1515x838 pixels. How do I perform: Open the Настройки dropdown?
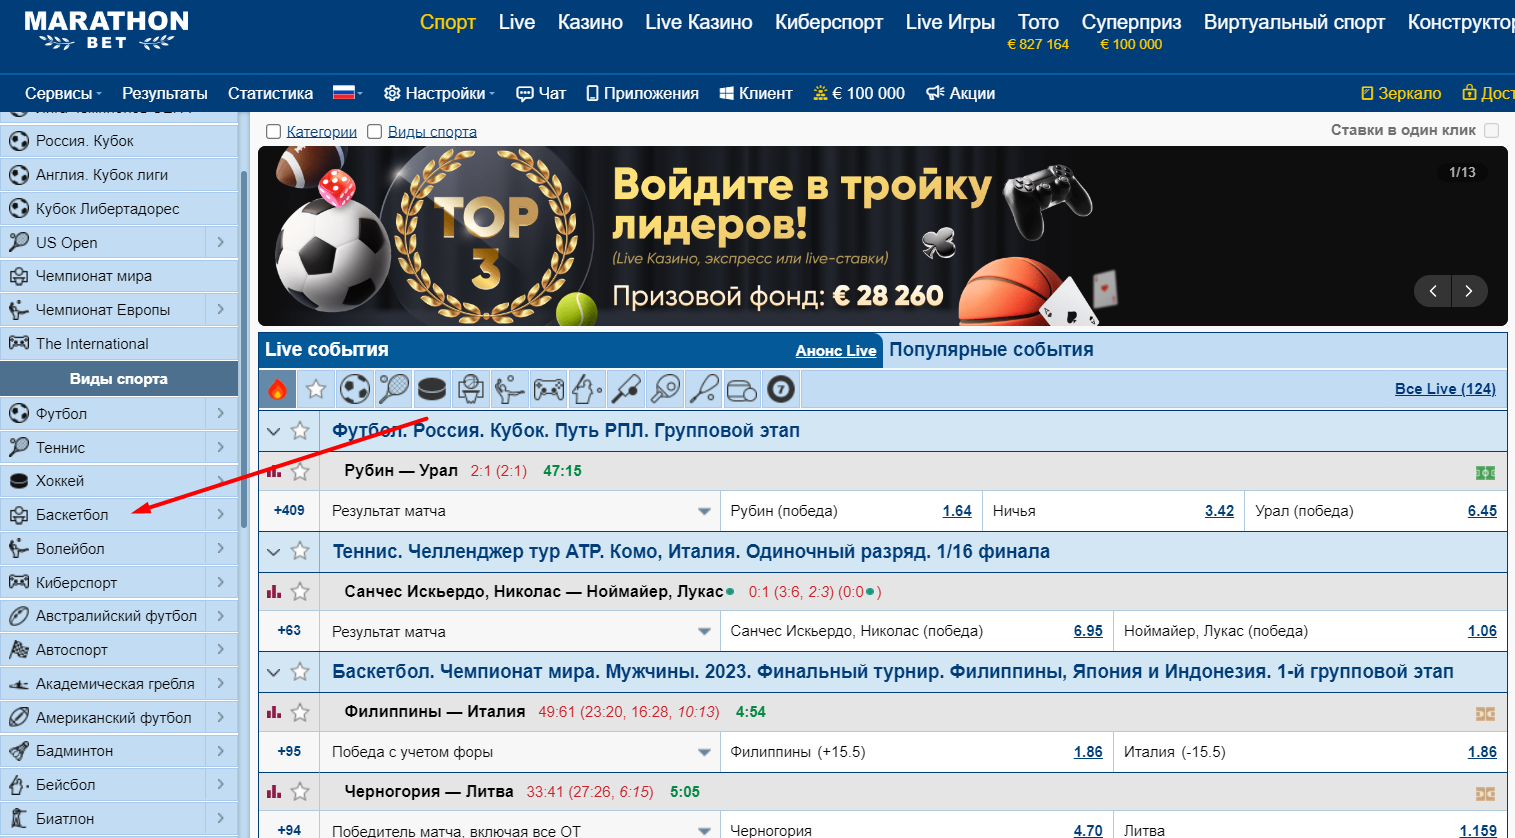(x=439, y=93)
